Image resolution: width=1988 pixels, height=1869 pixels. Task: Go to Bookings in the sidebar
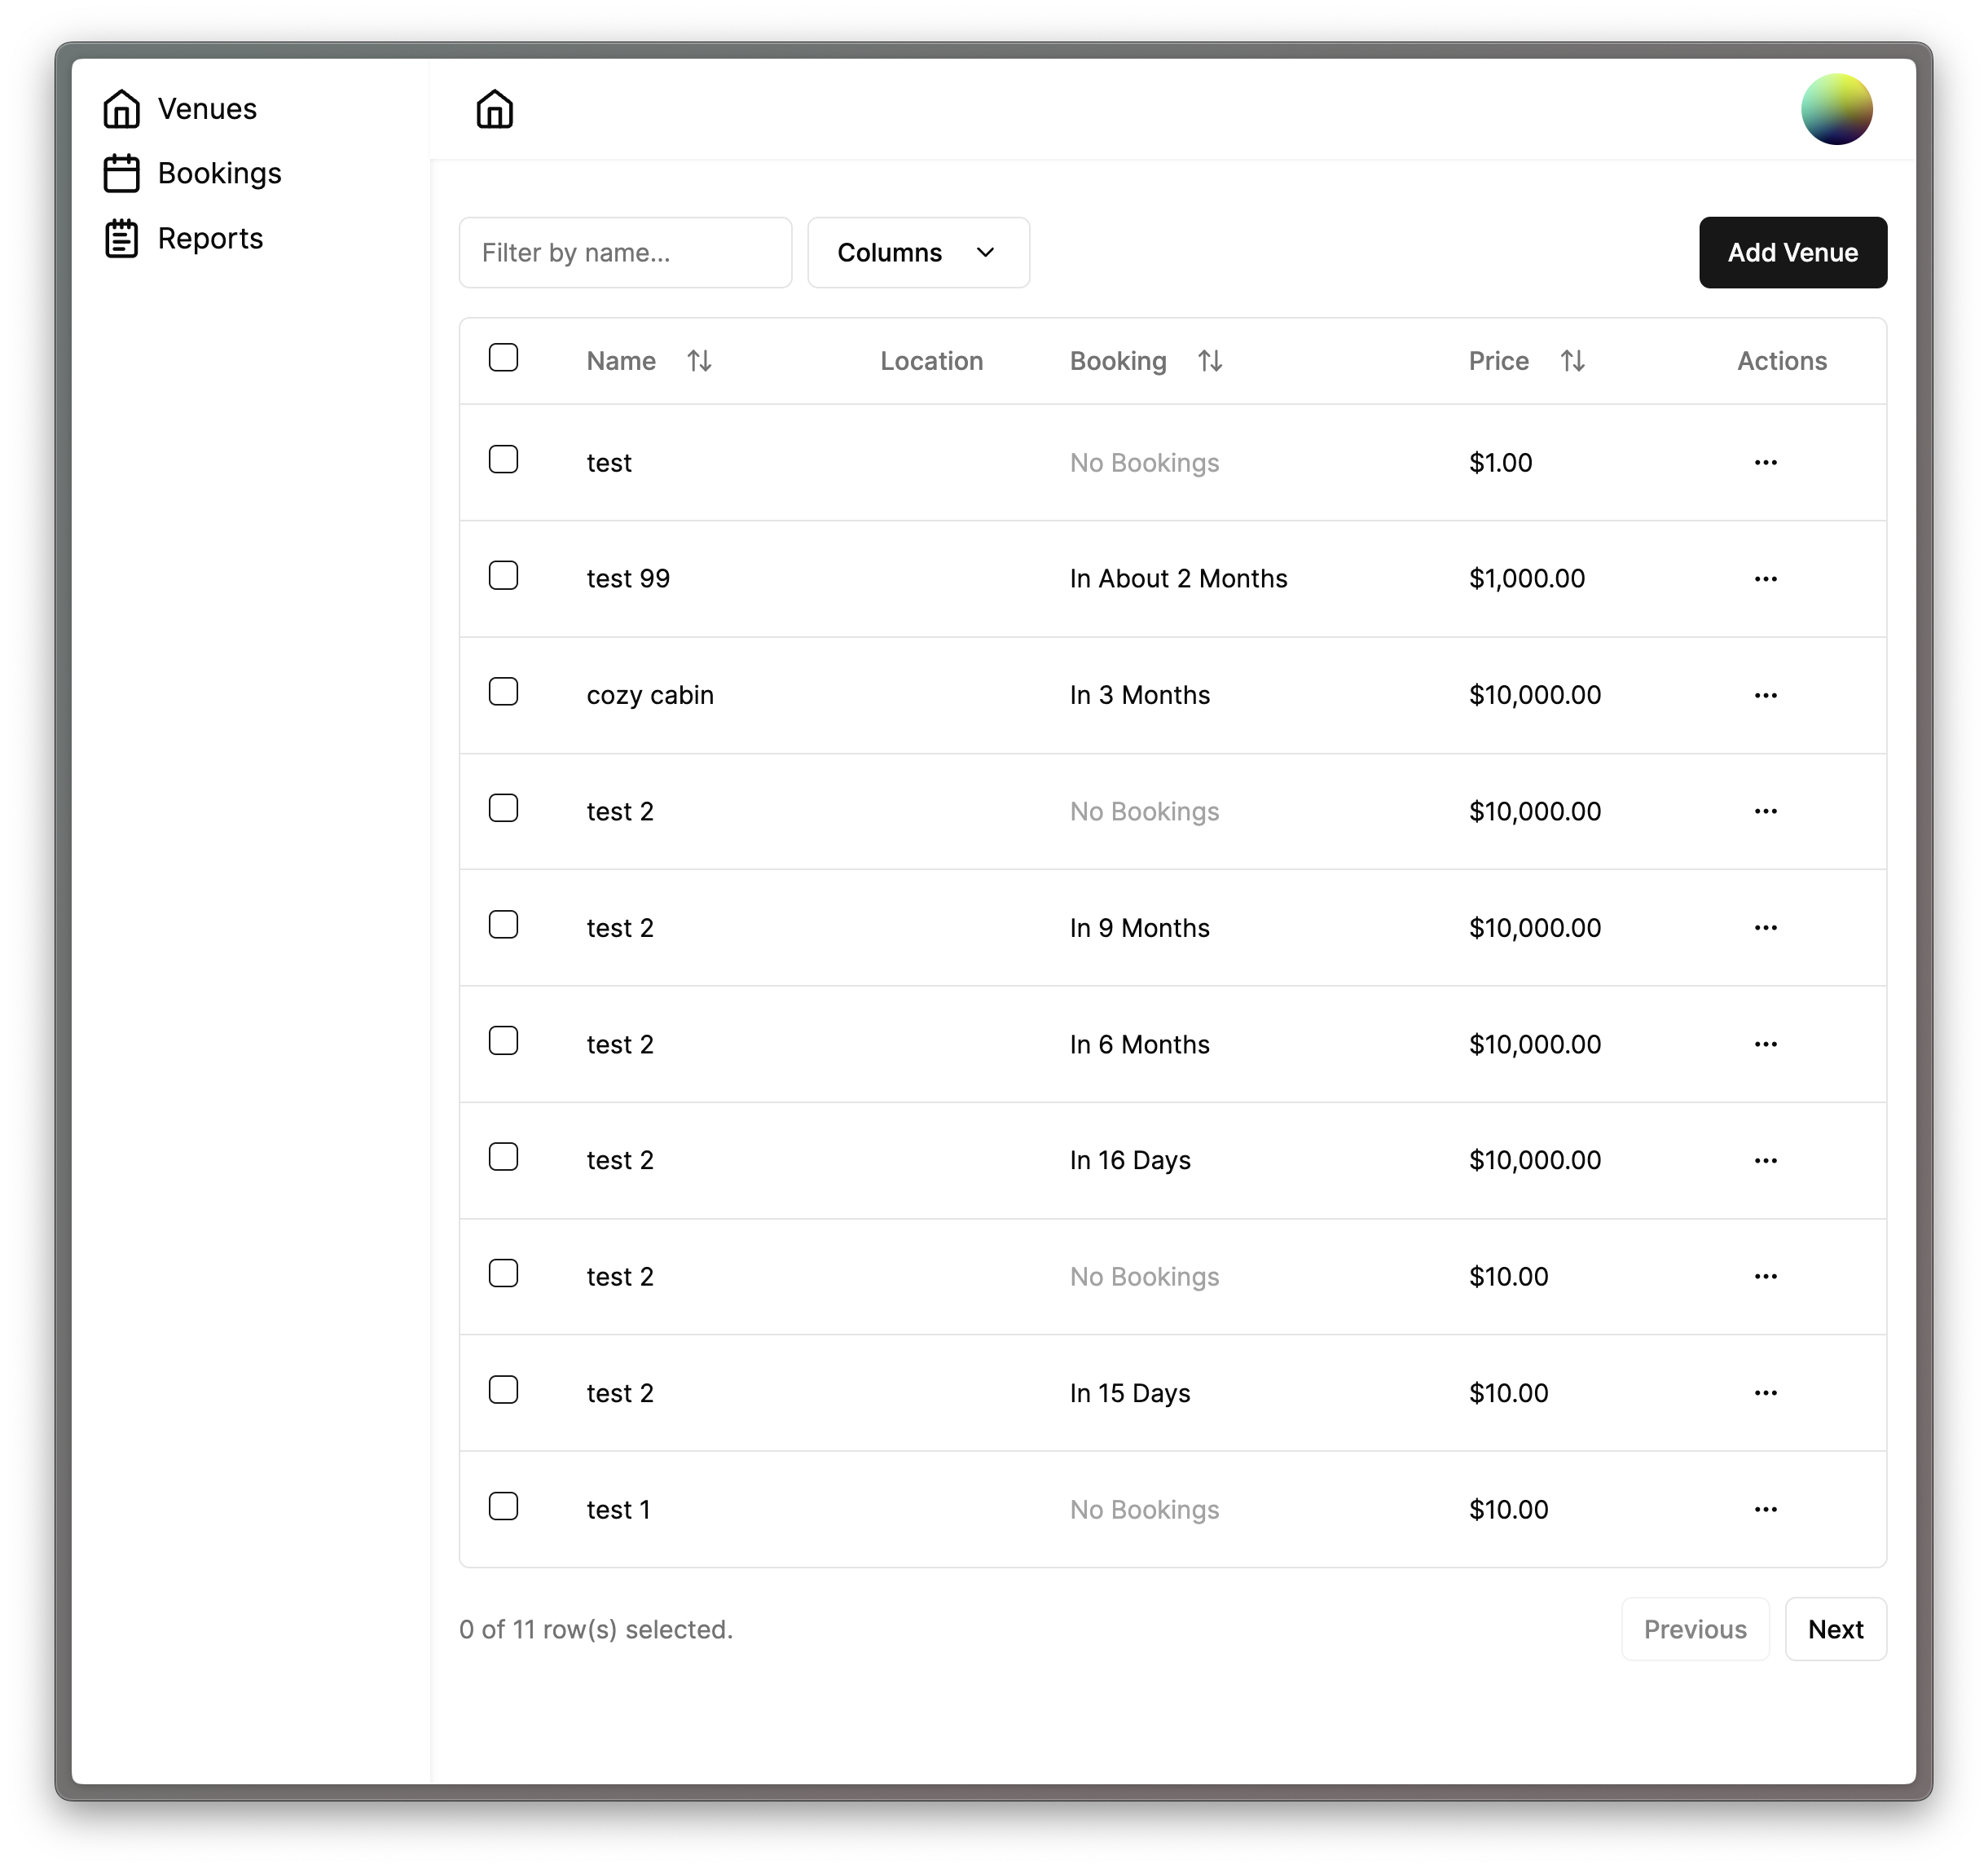click(192, 174)
